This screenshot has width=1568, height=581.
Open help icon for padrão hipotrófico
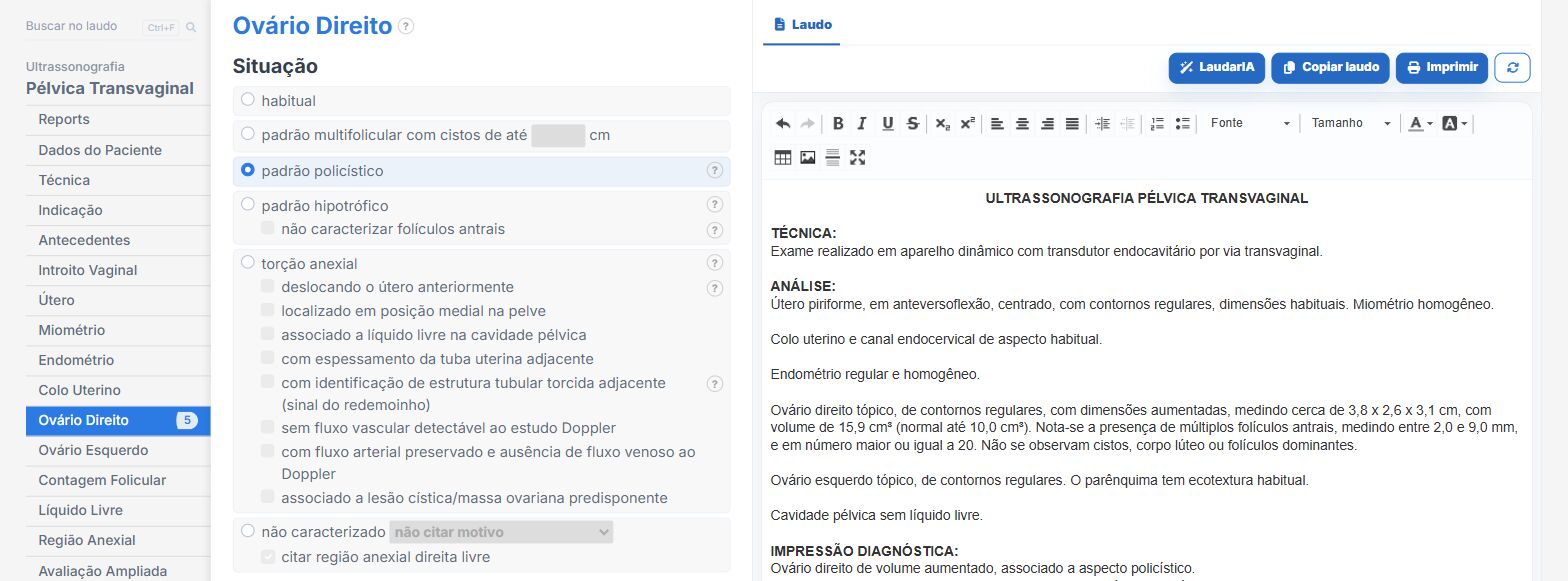pyautogui.click(x=715, y=205)
